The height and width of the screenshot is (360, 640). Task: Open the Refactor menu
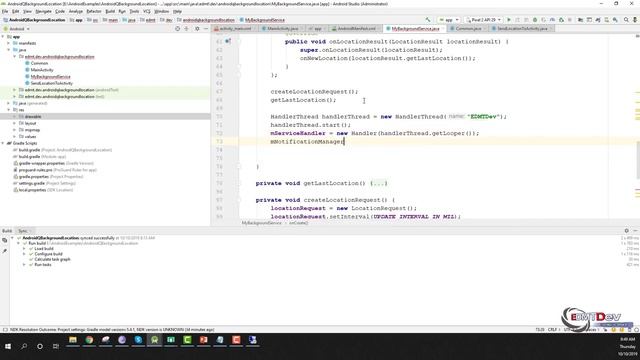(x=93, y=11)
